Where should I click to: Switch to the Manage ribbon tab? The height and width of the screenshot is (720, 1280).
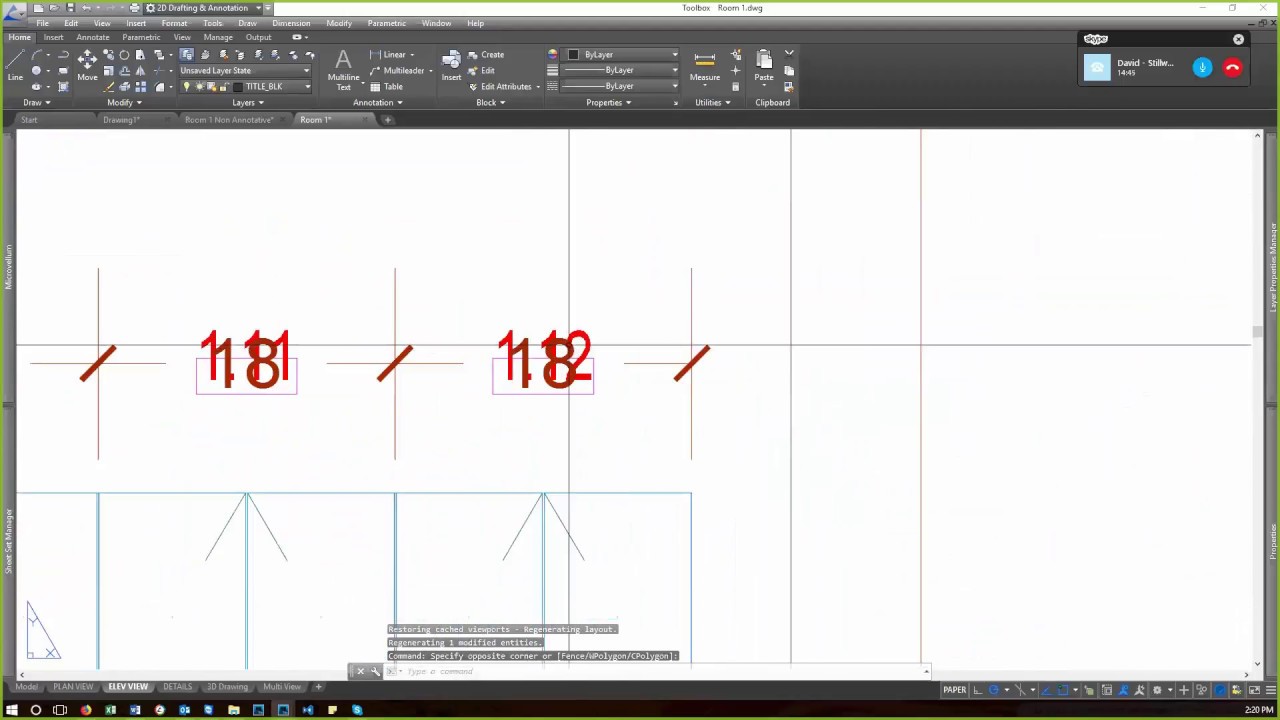(x=218, y=37)
